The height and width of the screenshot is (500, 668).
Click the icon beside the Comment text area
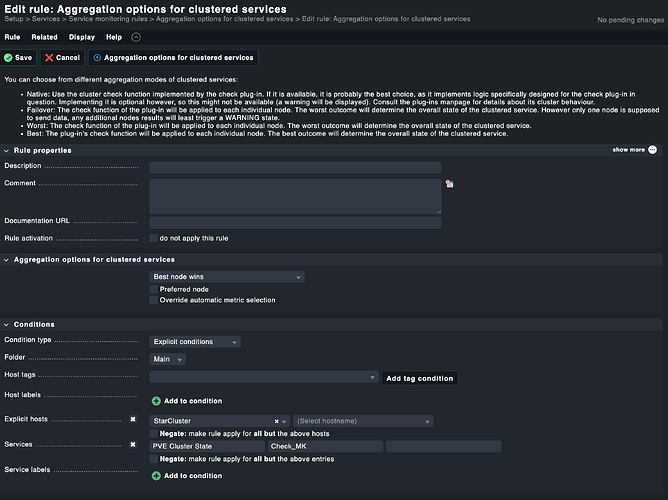point(450,184)
